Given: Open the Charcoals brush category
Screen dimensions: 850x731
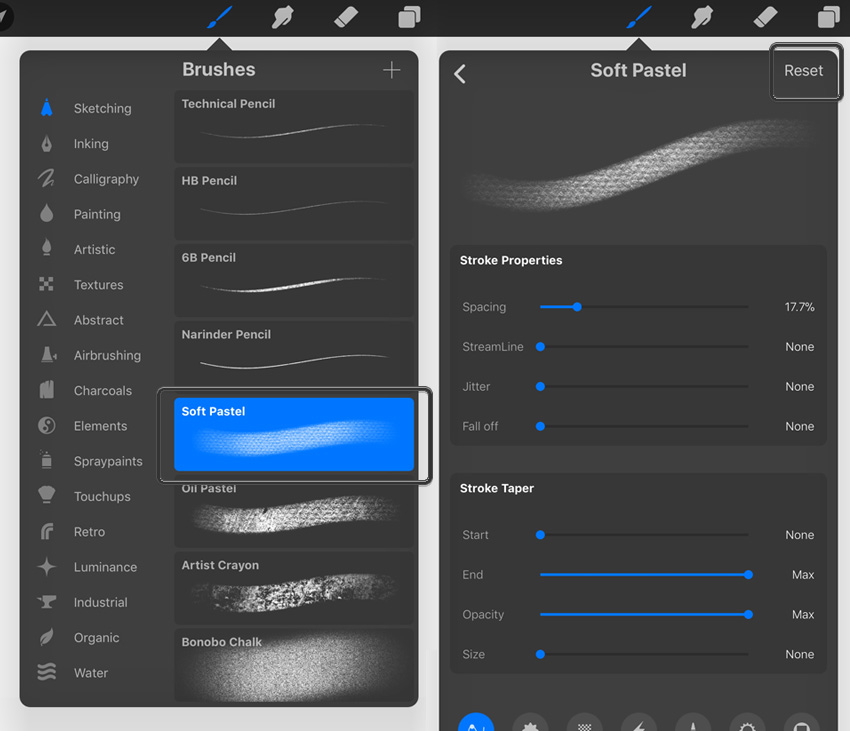Looking at the screenshot, I should [x=89, y=390].
